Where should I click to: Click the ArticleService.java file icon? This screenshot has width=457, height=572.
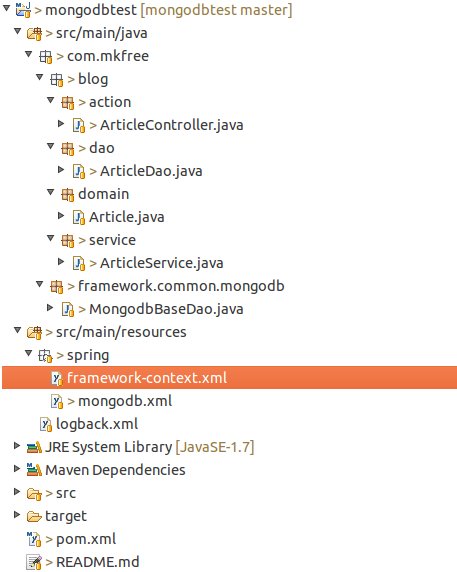(79, 263)
